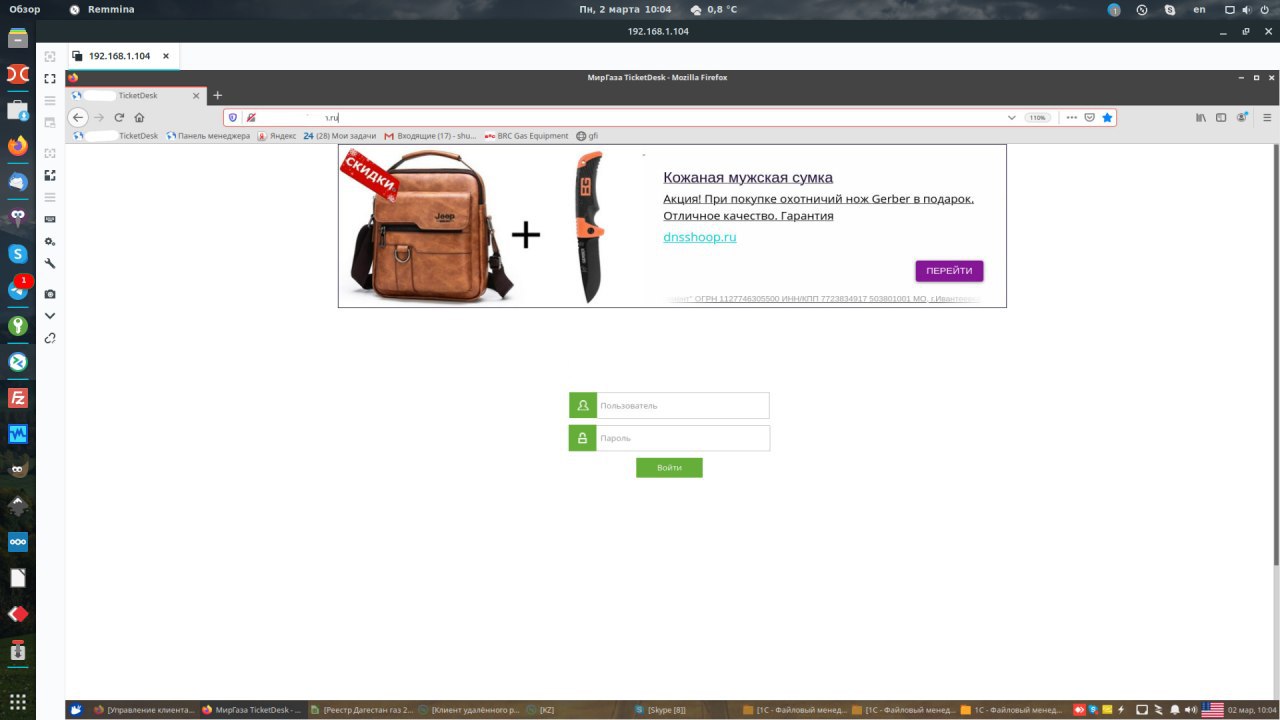1280x720 pixels.
Task: Toggle Remmina scaled mode icon
Action: pos(50,175)
